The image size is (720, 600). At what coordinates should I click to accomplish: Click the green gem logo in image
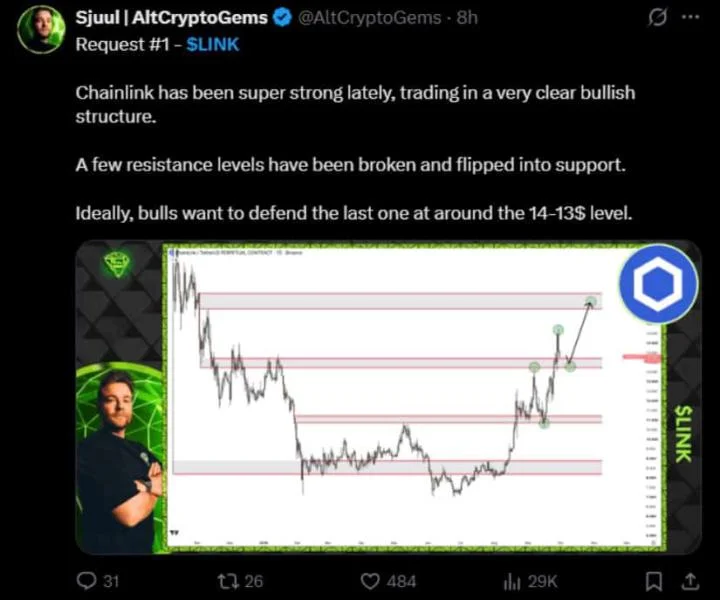[x=117, y=264]
